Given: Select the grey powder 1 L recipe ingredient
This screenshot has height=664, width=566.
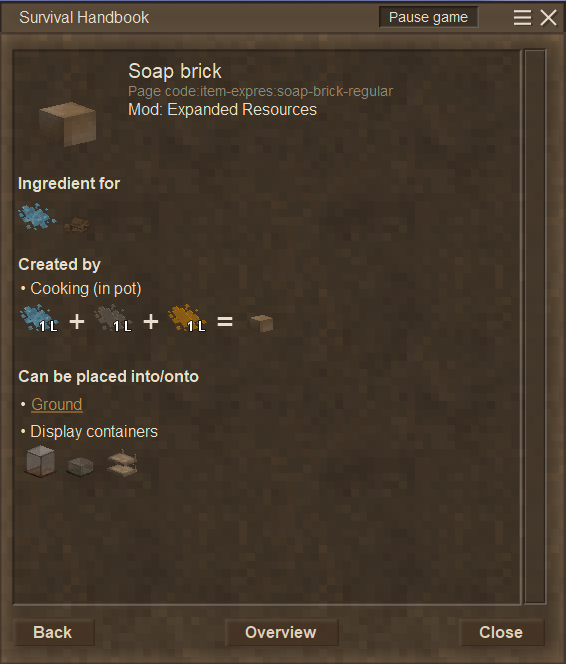Looking at the screenshot, I should (113, 318).
